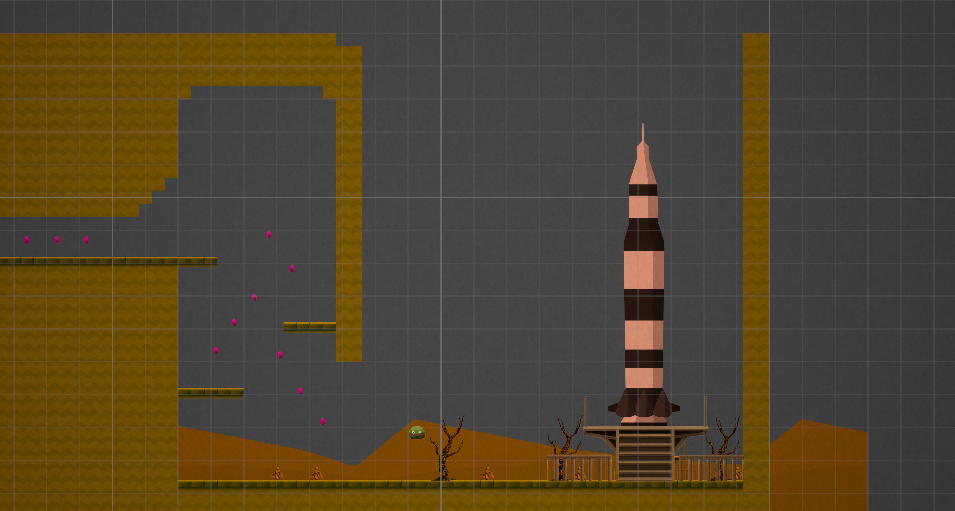Image resolution: width=955 pixels, height=511 pixels.
Task: Click the orange hill beyond the right wall
Action: point(819,464)
